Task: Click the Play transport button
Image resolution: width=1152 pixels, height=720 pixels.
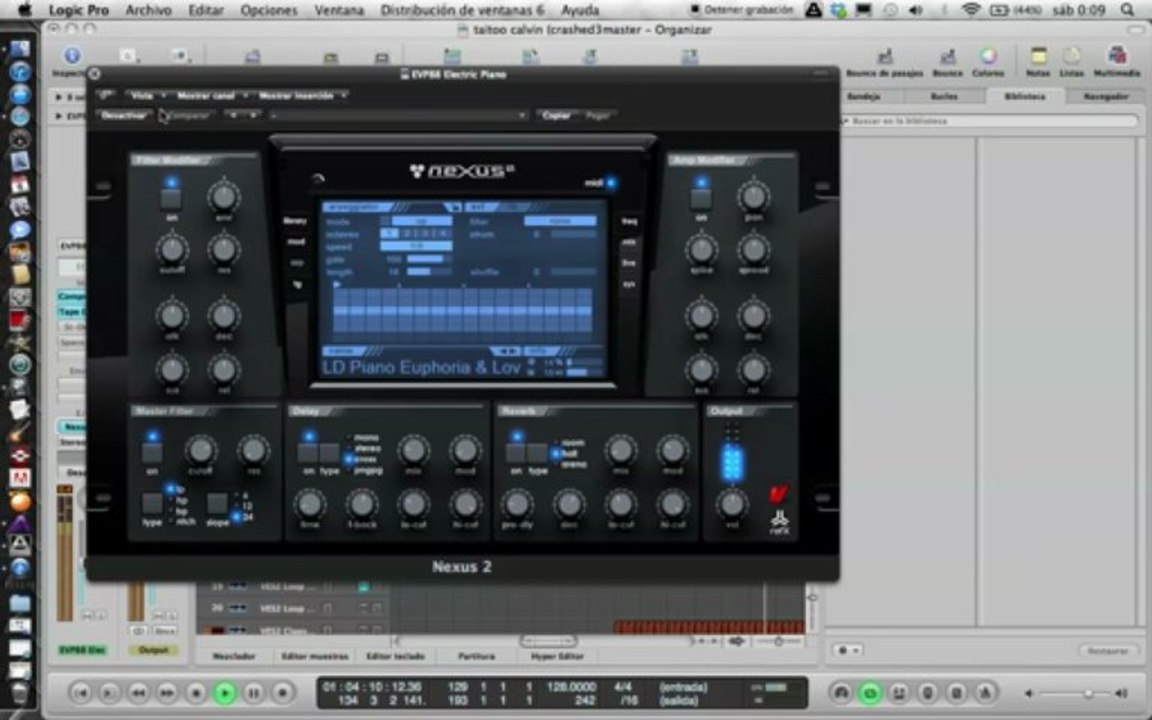Action: click(225, 693)
